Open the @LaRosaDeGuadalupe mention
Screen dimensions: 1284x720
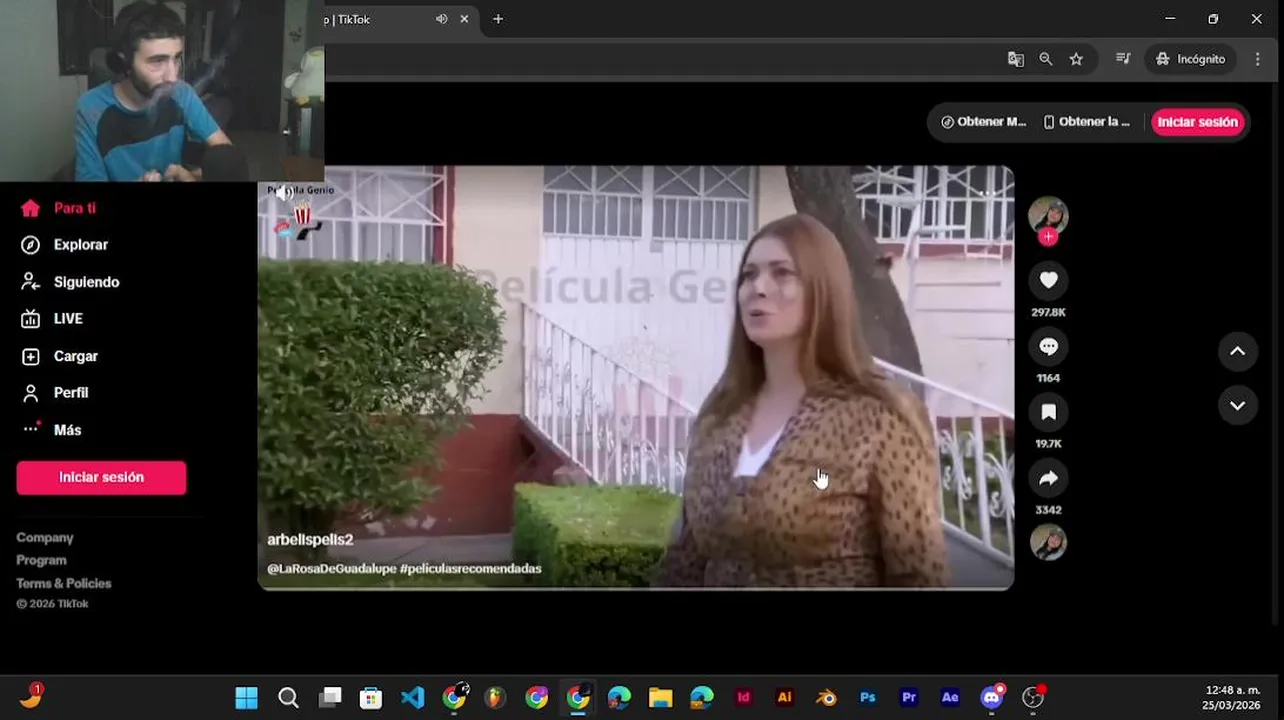(331, 569)
